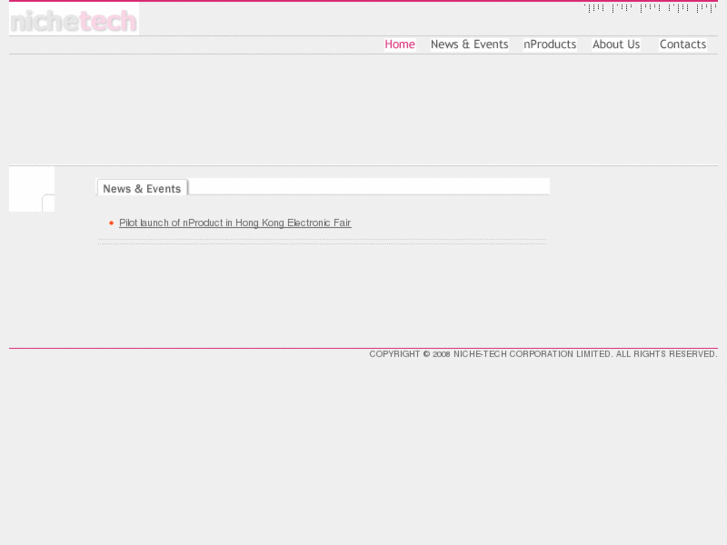The height and width of the screenshot is (545, 727).
Task: Click the nichetech logo
Action: 74,19
